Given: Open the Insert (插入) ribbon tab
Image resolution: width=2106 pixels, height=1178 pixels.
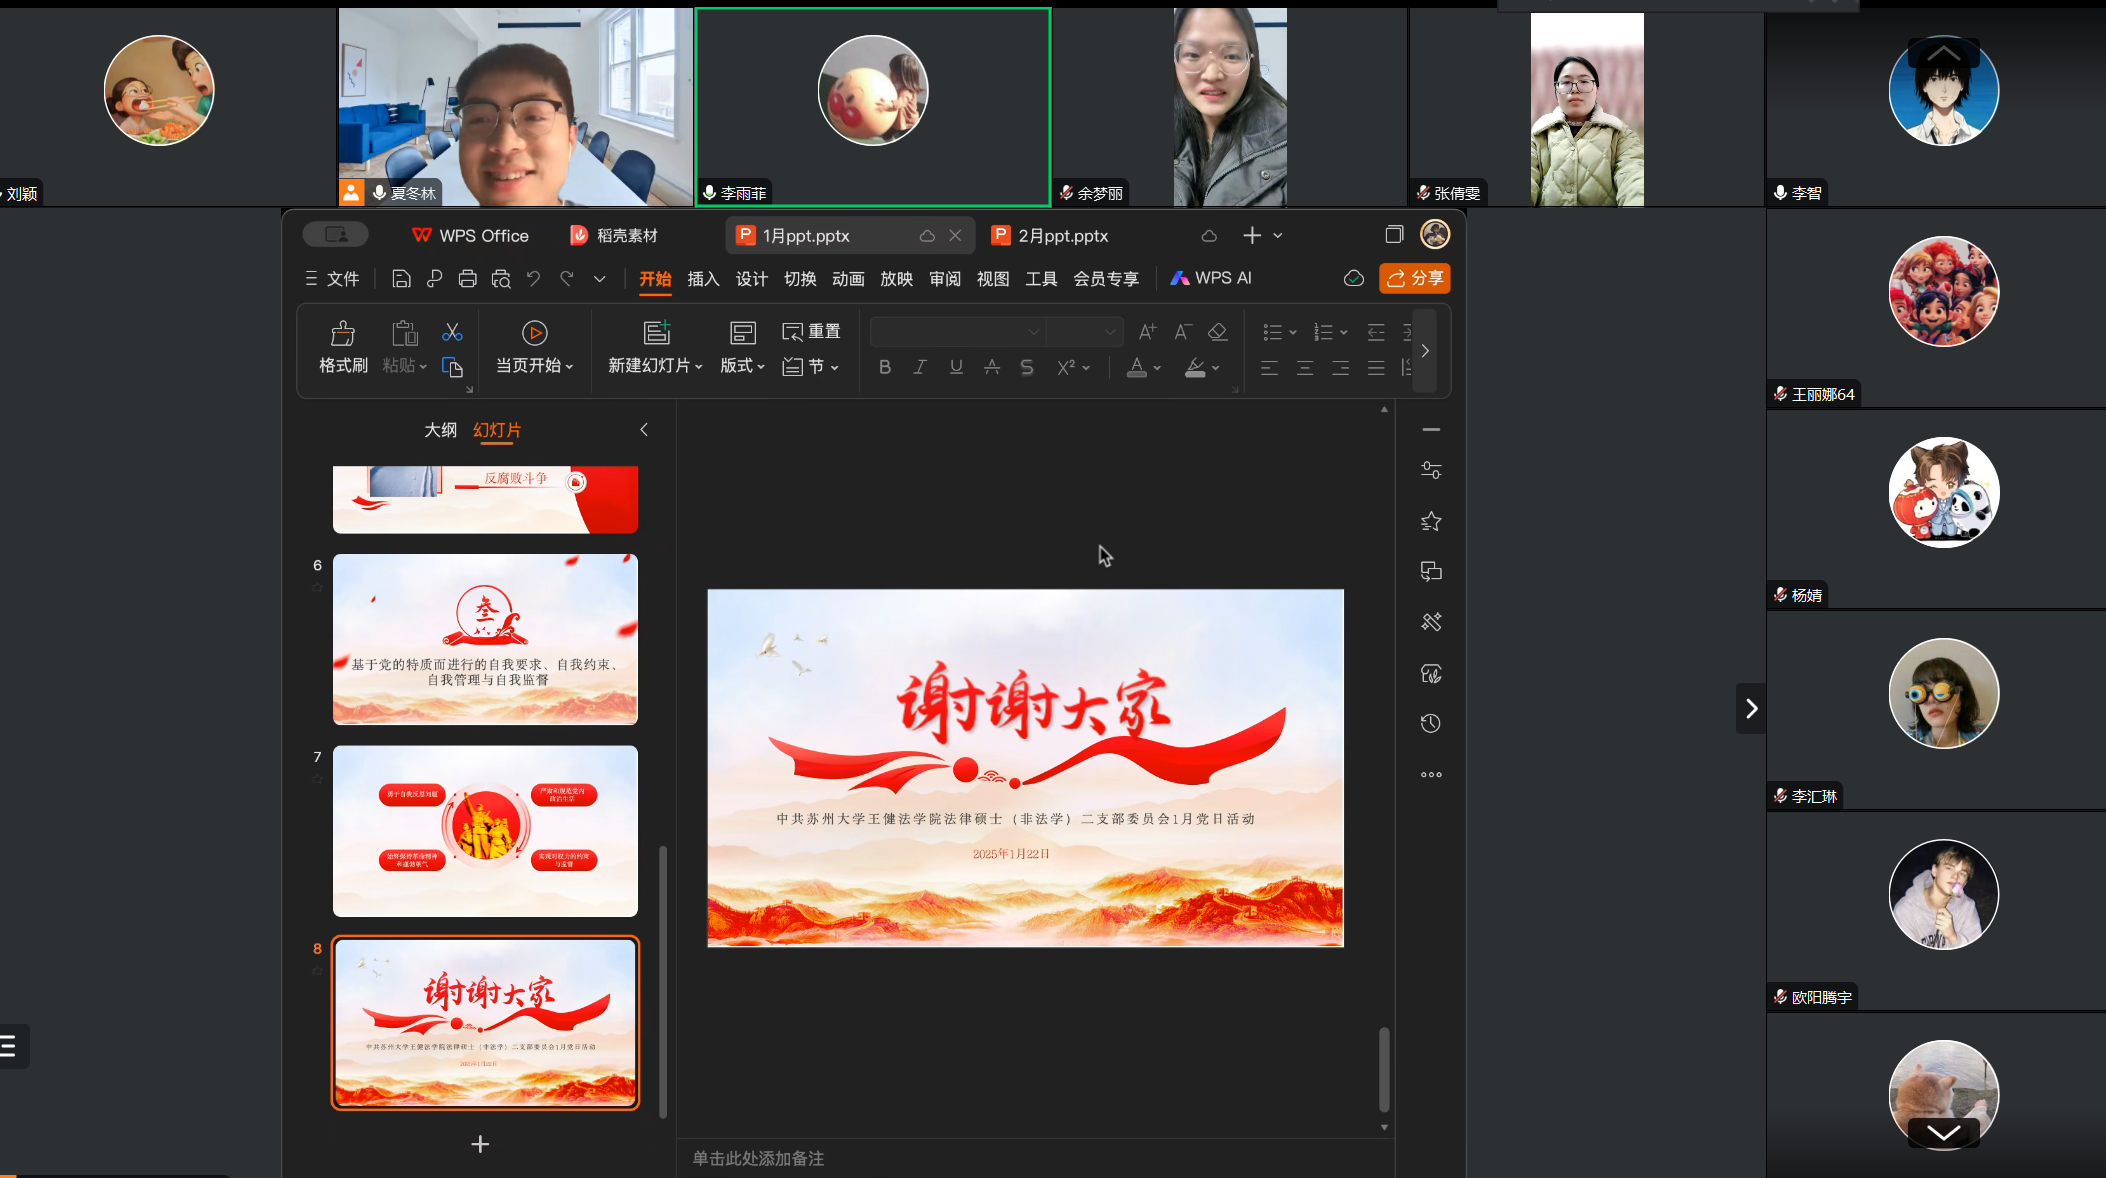Looking at the screenshot, I should click(x=703, y=279).
